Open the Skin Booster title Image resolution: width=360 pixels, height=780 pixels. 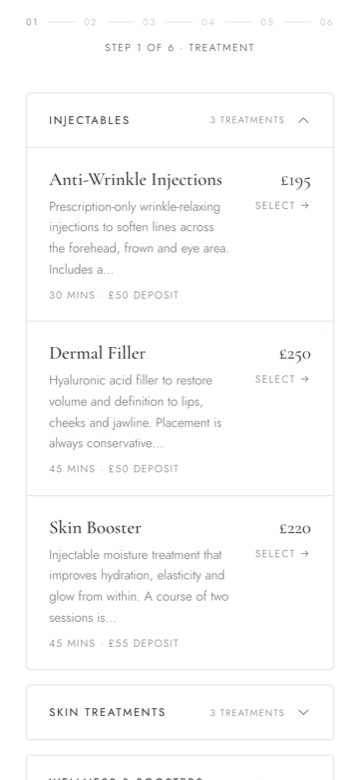click(x=95, y=528)
